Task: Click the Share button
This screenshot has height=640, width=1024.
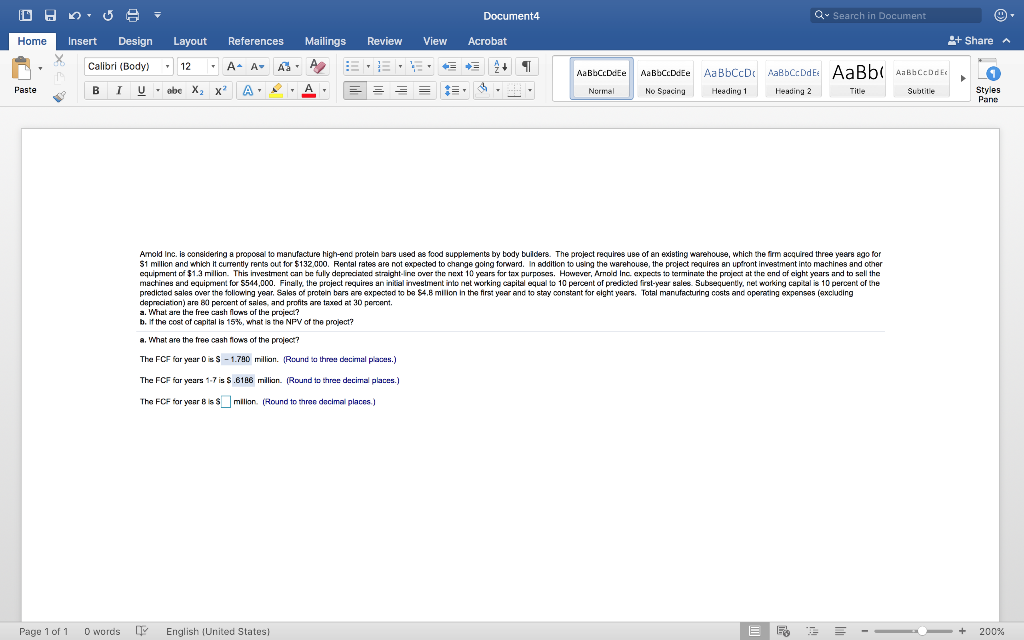Action: (x=970, y=40)
